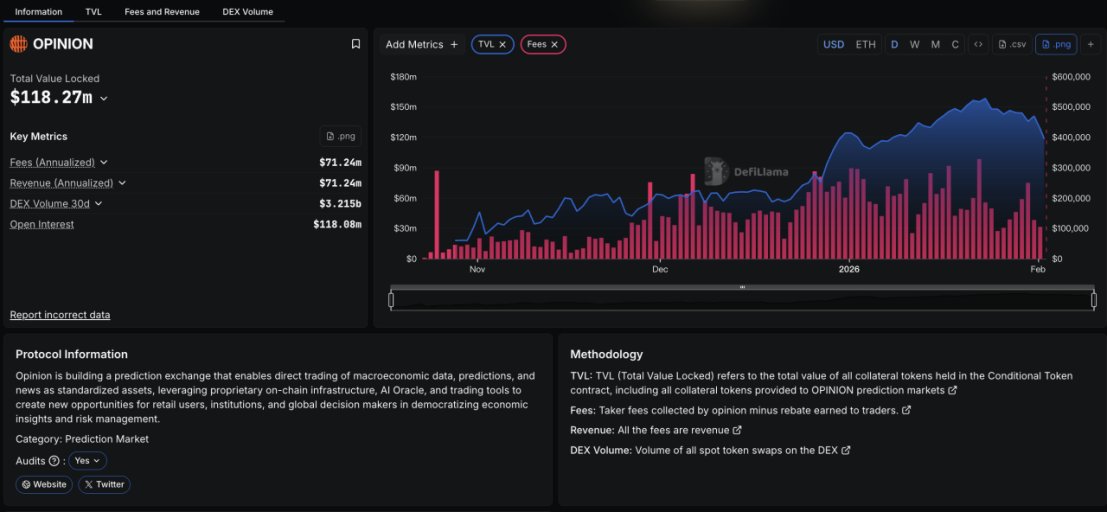Open the Add Metrics menu
The width and height of the screenshot is (1108, 512).
[422, 44]
